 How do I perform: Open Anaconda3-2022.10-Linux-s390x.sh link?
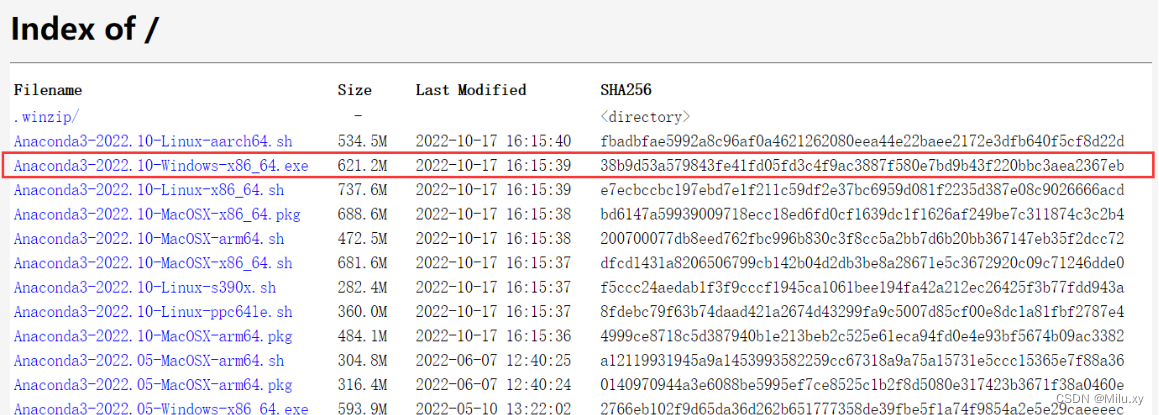pyautogui.click(x=145, y=288)
